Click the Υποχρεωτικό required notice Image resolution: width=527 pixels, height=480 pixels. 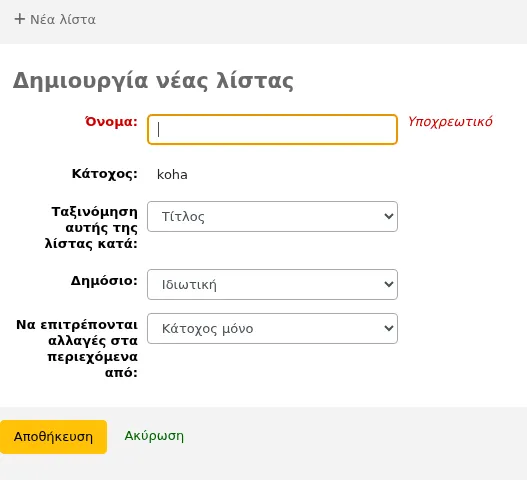tap(450, 121)
